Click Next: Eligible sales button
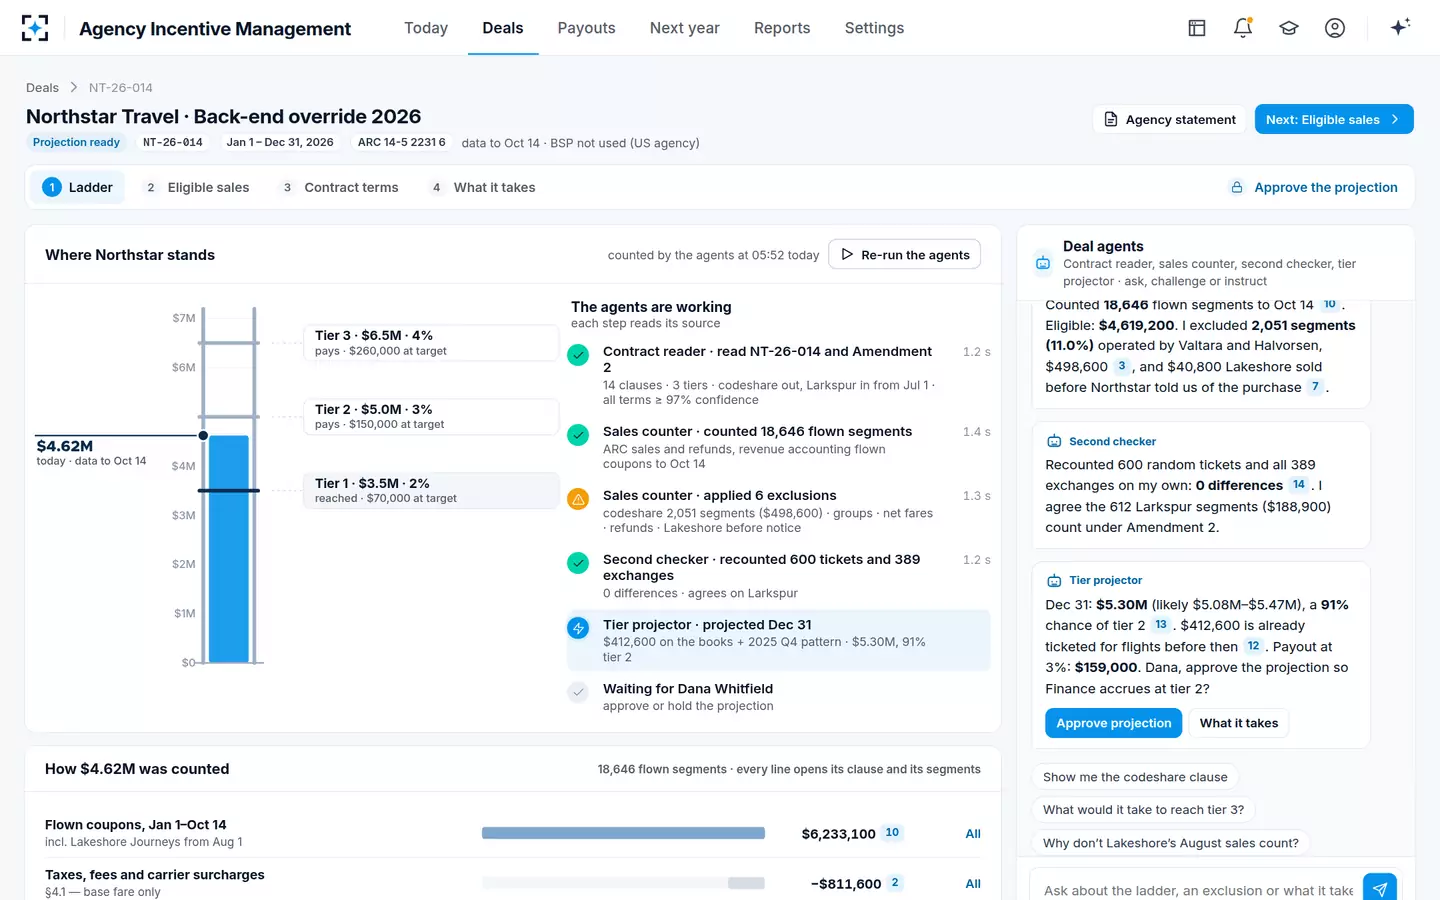 click(x=1334, y=119)
